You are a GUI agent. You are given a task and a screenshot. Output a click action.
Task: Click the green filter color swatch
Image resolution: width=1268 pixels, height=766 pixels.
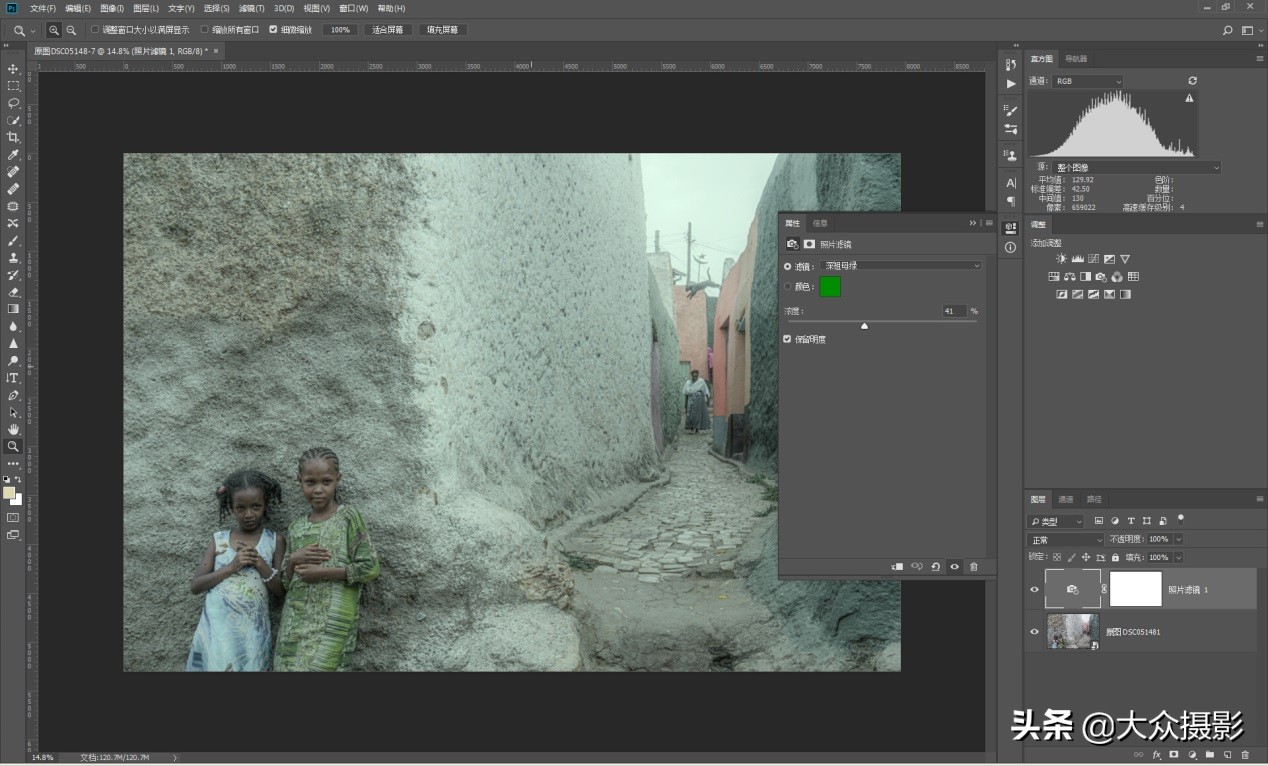click(830, 287)
